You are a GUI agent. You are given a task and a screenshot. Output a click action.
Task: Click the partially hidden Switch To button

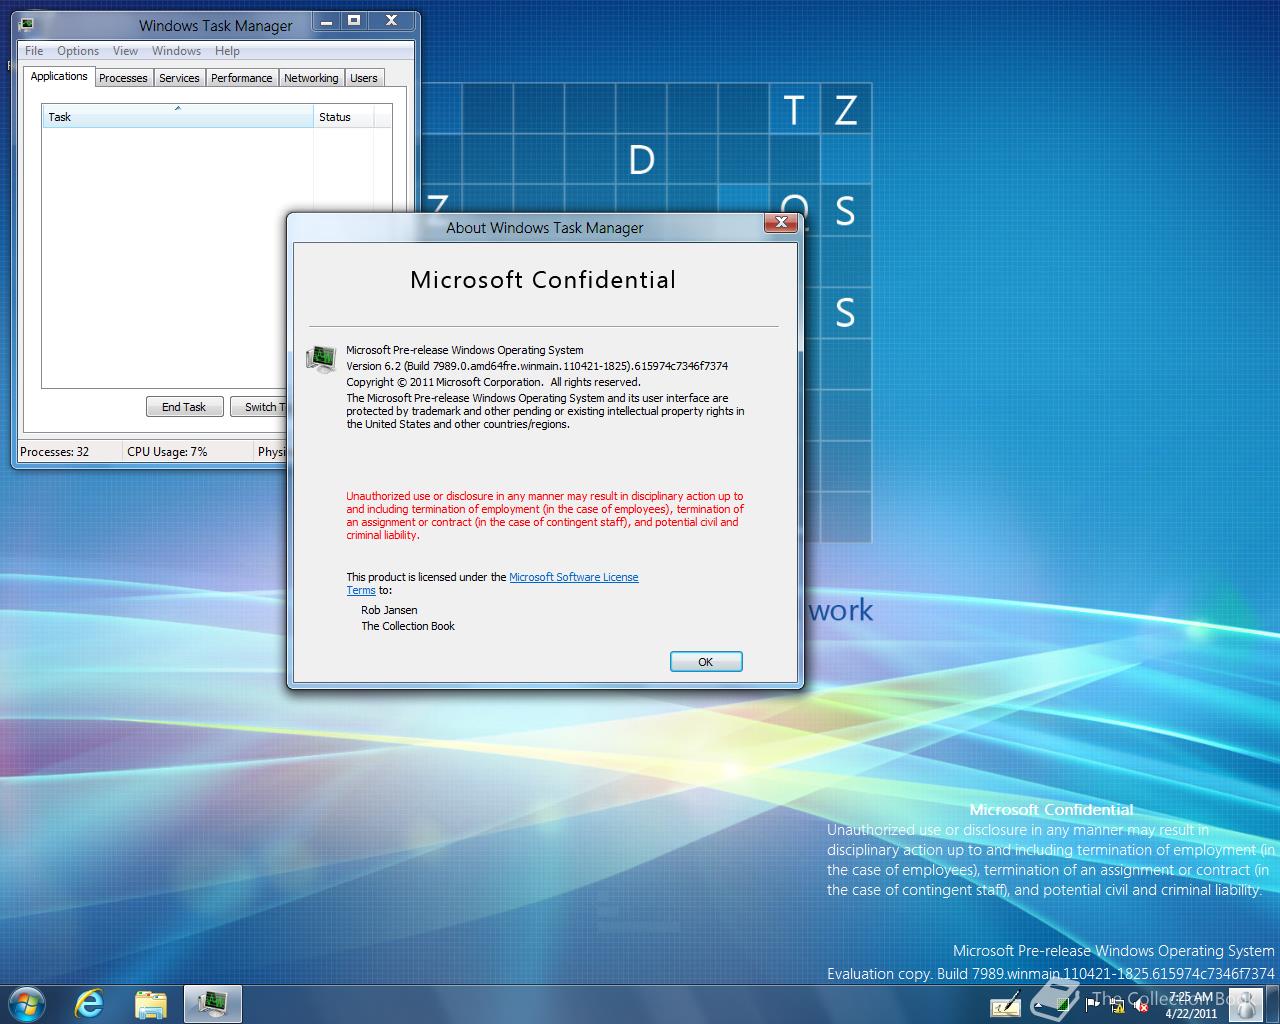click(259, 407)
